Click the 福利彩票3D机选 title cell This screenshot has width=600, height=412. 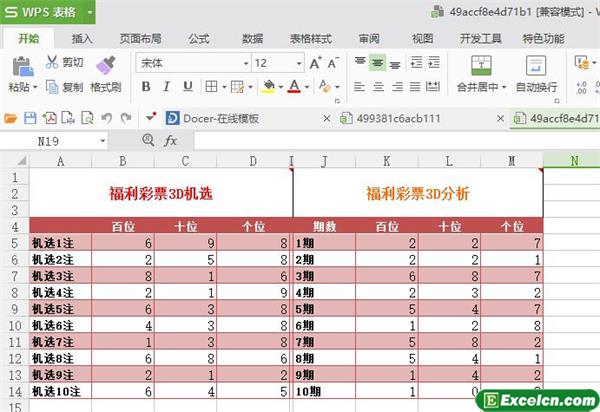(x=161, y=193)
